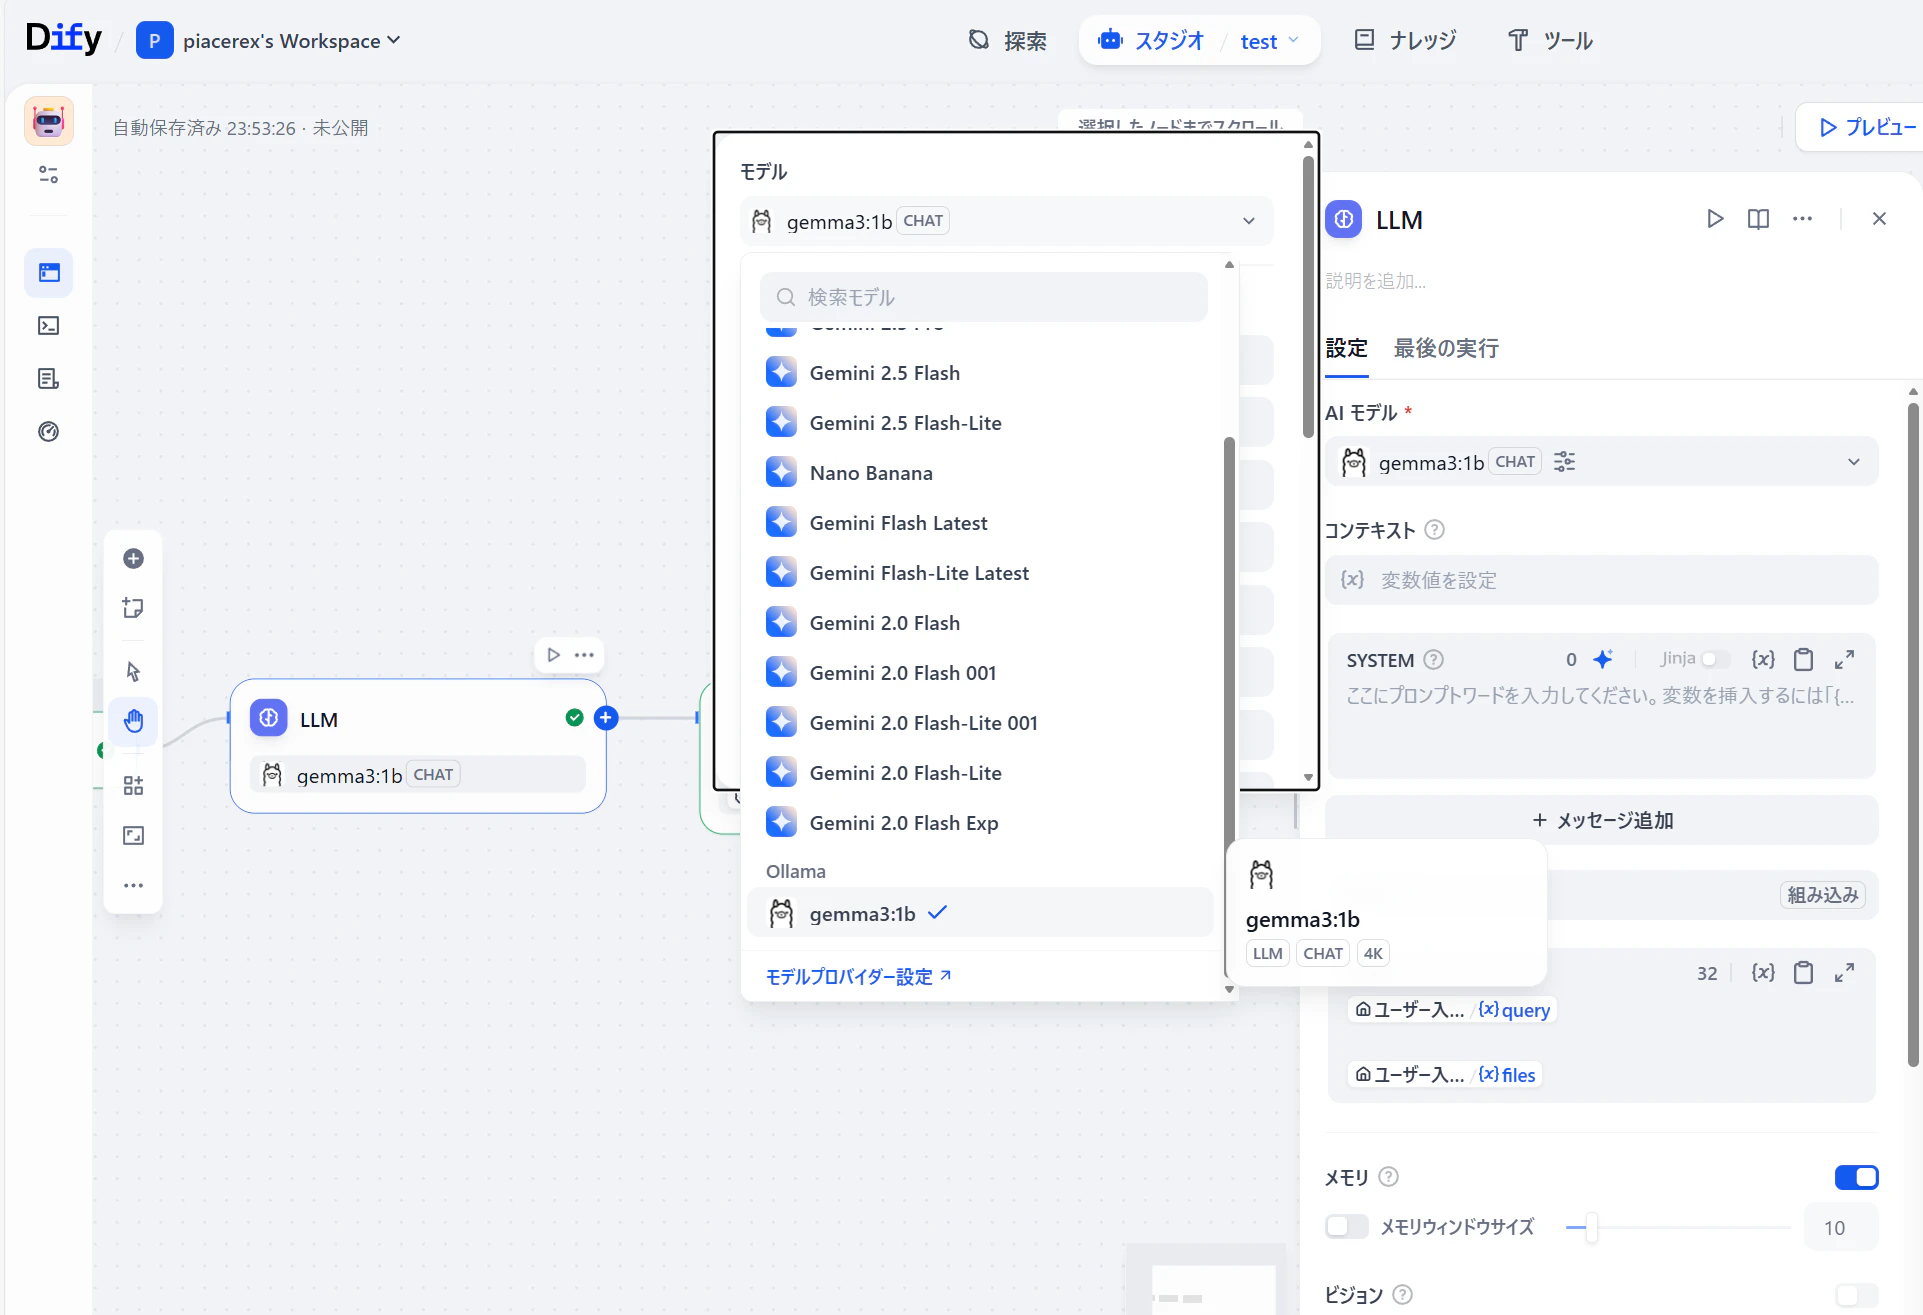1923x1315 pixels.
Task: Go to ツール in top navigation
Action: 1550,41
